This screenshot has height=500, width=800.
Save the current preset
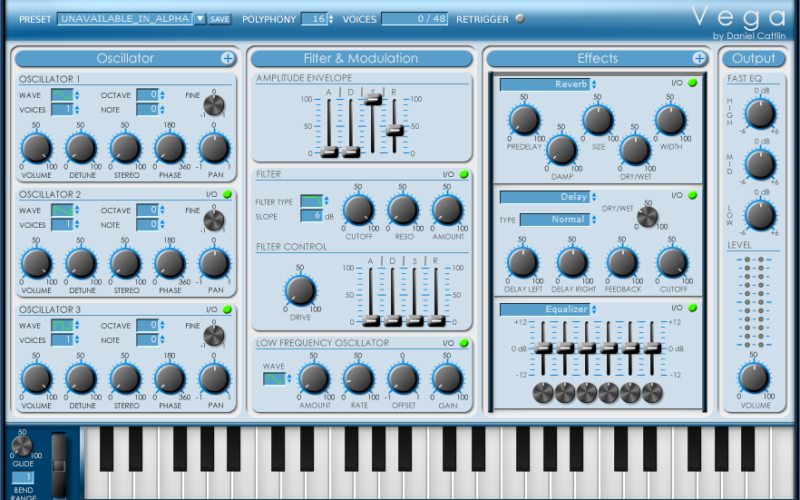tap(219, 19)
